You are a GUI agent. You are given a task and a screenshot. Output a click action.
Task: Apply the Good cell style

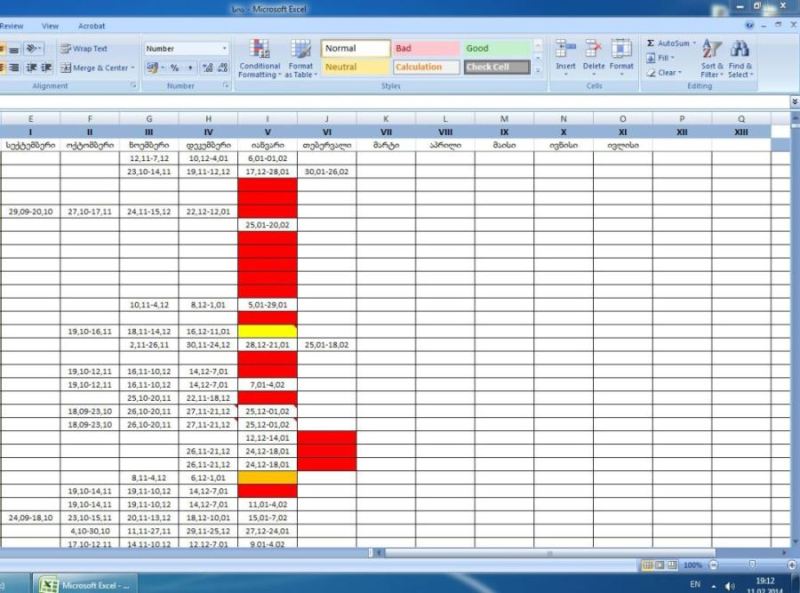[x=496, y=48]
